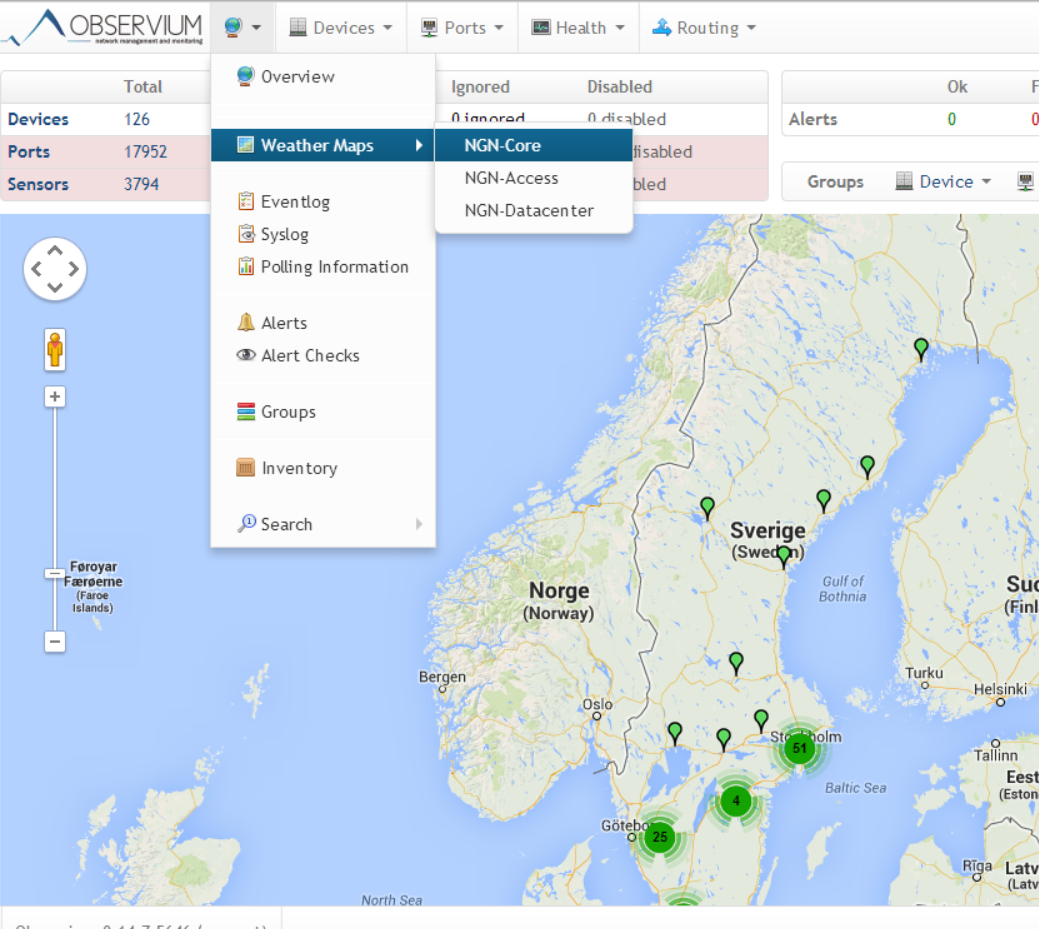The width and height of the screenshot is (1039, 929).
Task: Click the Routing arrows icon in navbar
Action: pos(661,27)
